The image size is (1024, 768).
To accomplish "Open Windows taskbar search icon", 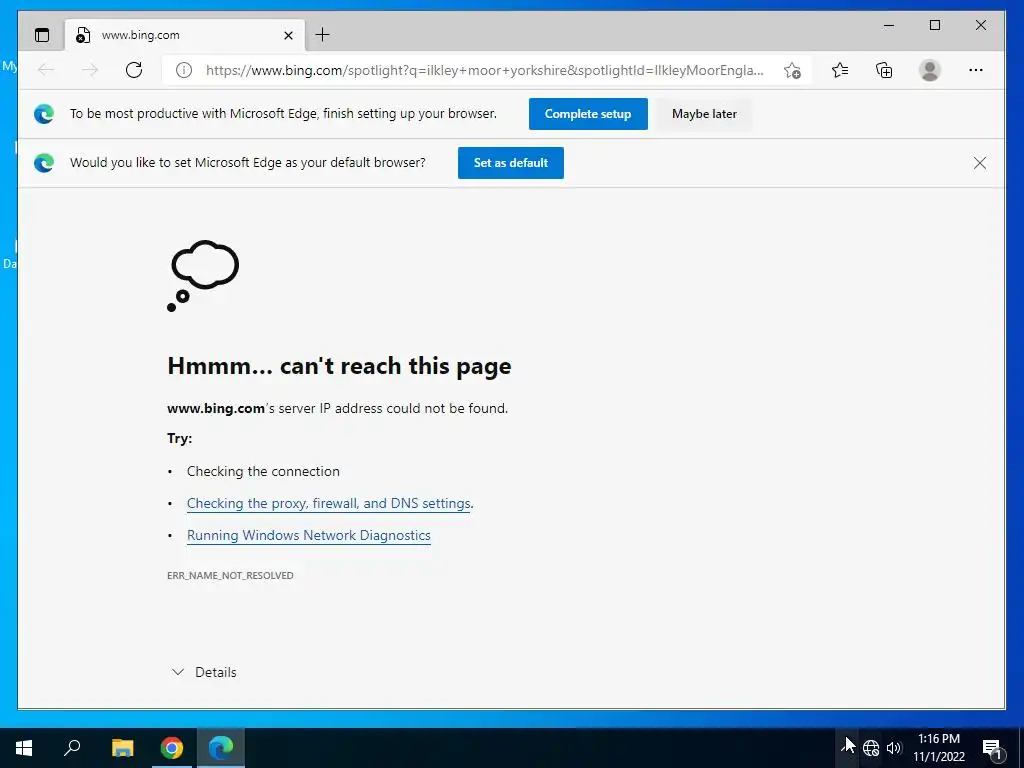I will coord(72,748).
